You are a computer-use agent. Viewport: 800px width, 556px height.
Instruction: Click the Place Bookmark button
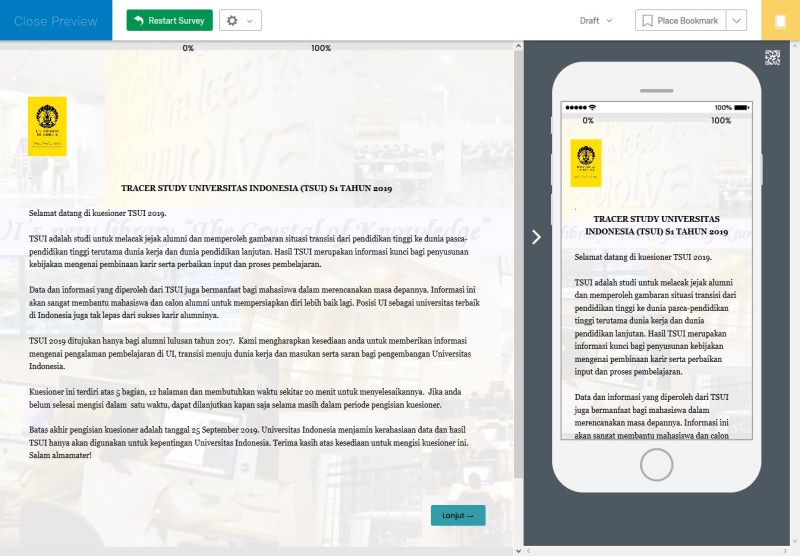(681, 20)
